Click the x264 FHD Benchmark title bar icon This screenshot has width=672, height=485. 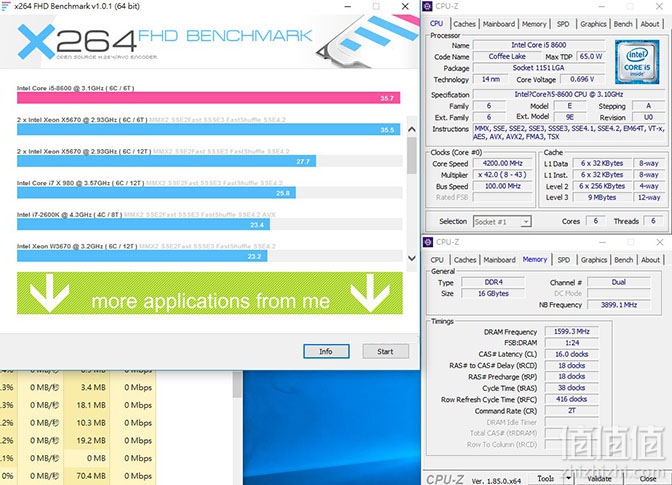click(x=6, y=6)
